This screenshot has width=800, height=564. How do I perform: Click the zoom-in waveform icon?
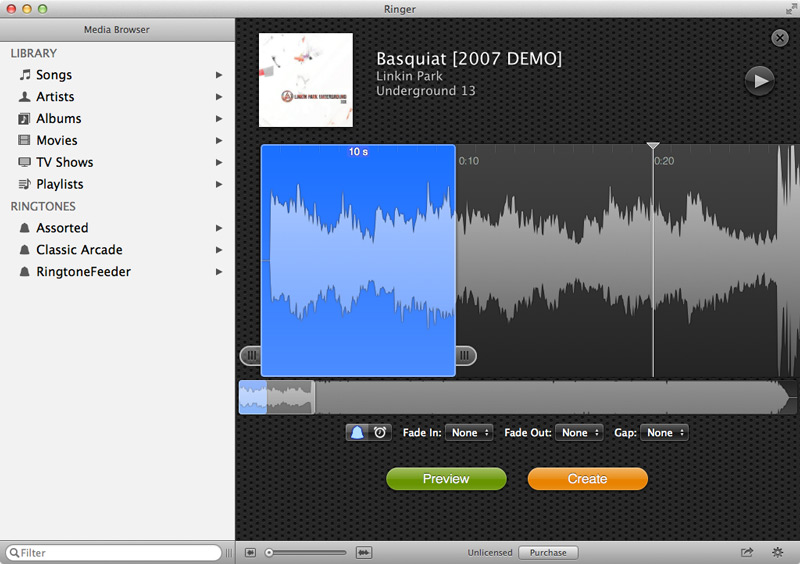tap(364, 552)
